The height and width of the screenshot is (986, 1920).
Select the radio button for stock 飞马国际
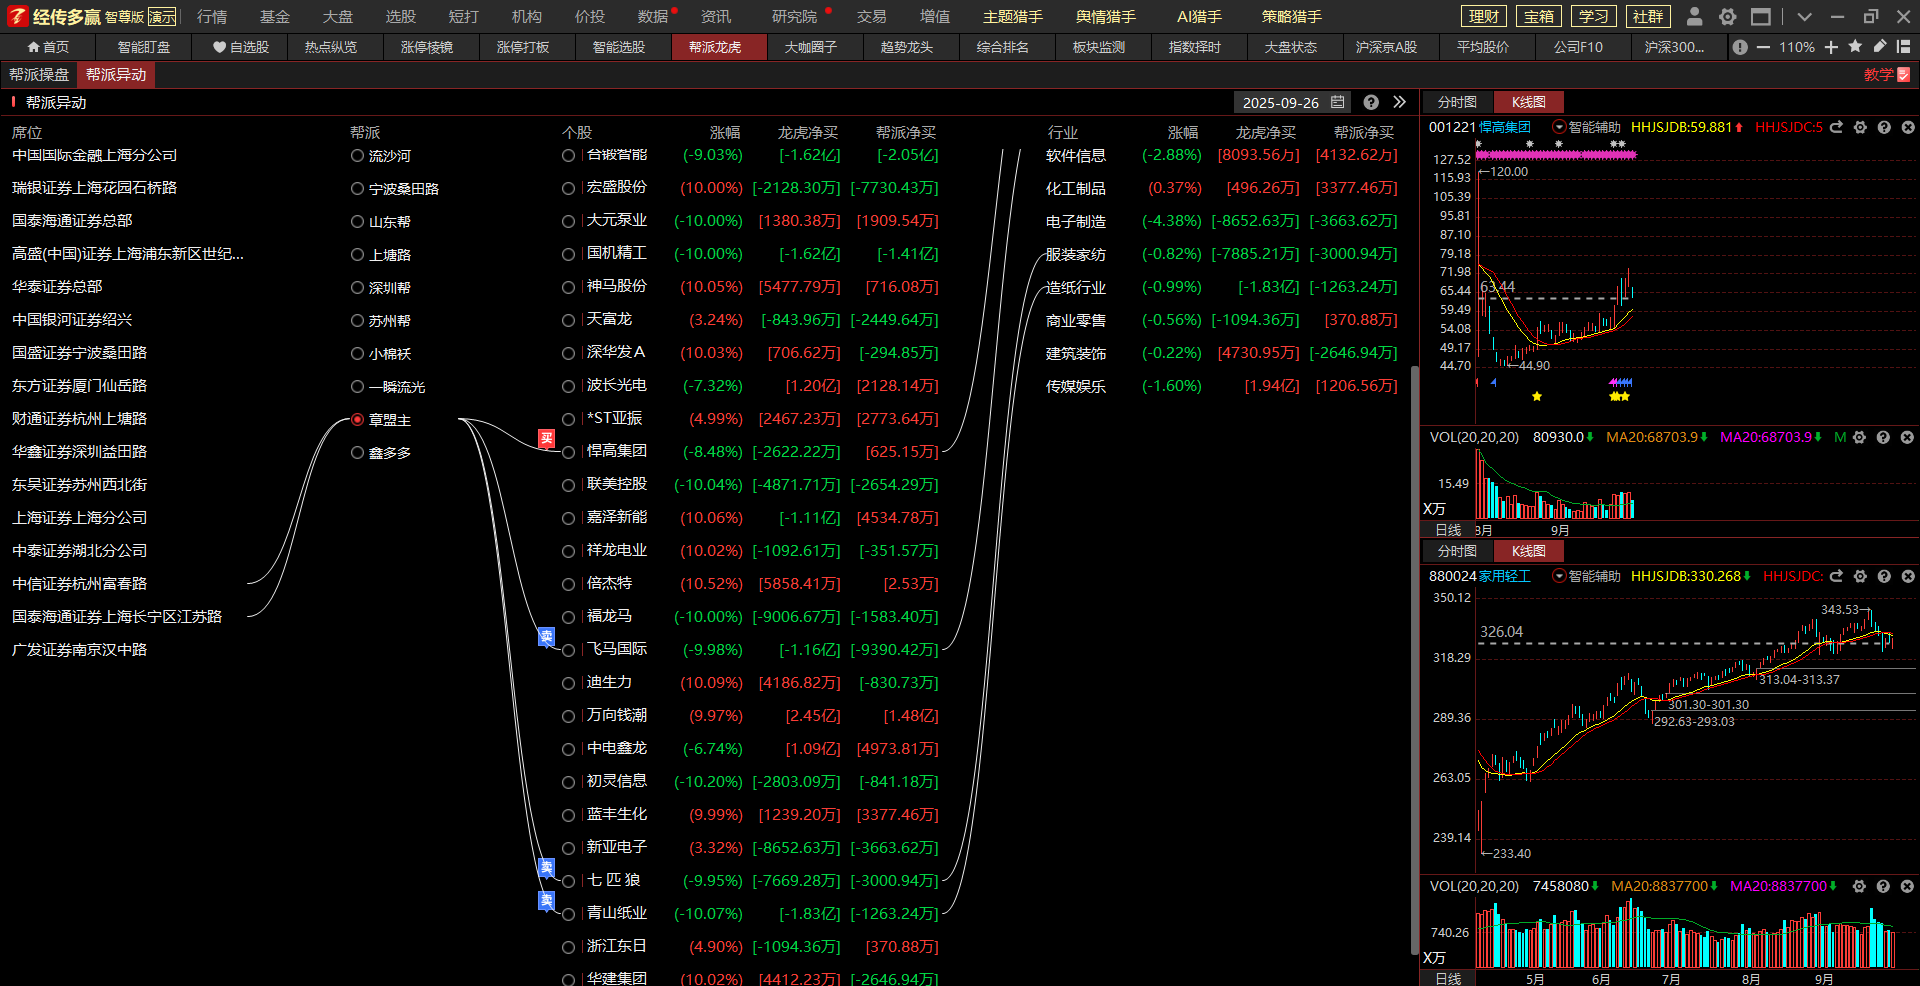pos(568,650)
